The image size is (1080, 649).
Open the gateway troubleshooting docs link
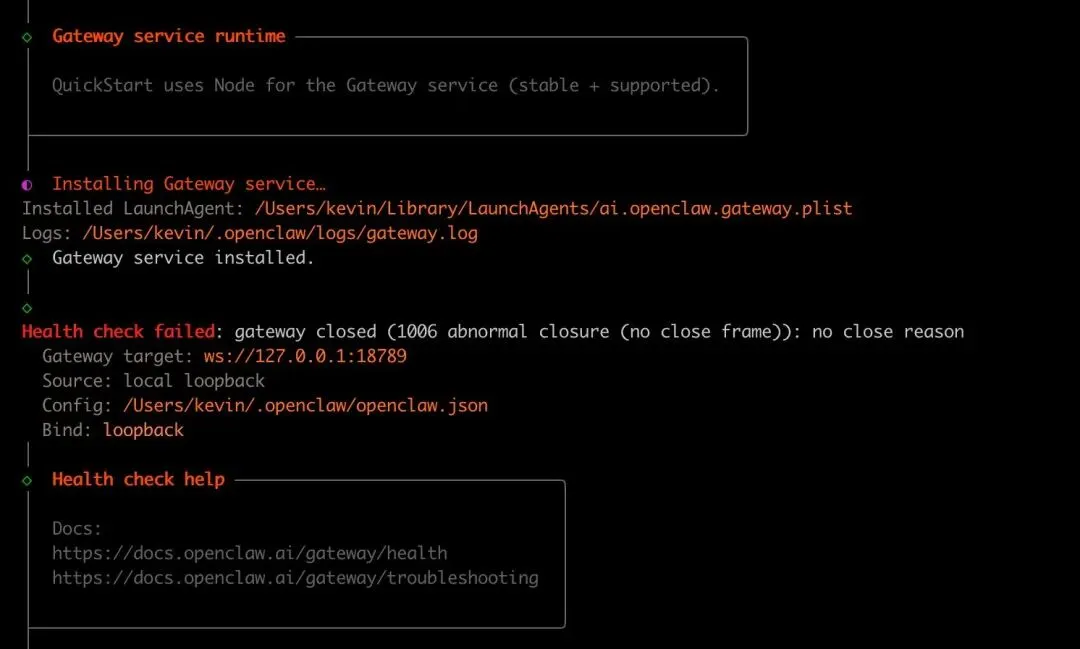pos(295,578)
